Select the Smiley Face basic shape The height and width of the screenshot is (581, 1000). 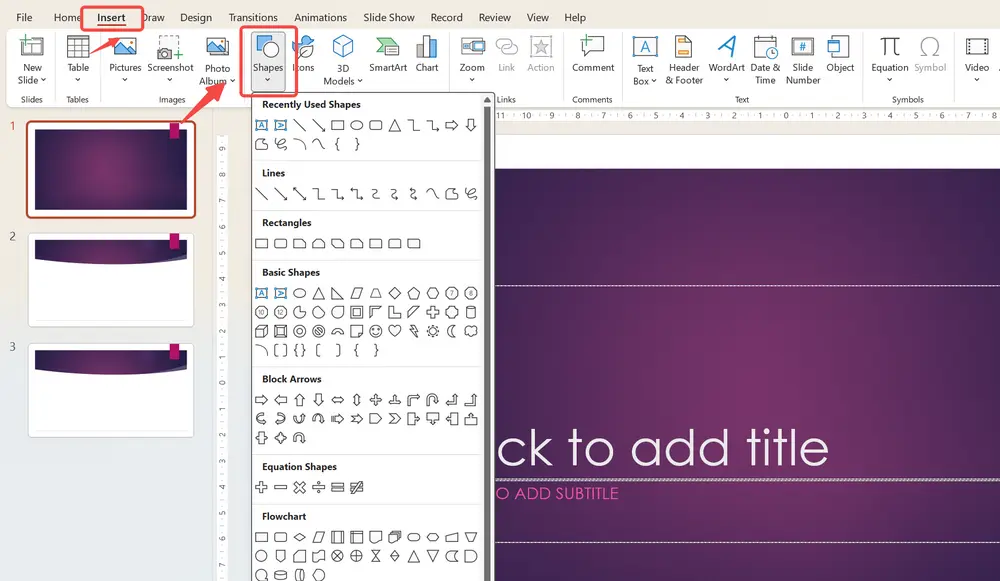[x=376, y=332]
